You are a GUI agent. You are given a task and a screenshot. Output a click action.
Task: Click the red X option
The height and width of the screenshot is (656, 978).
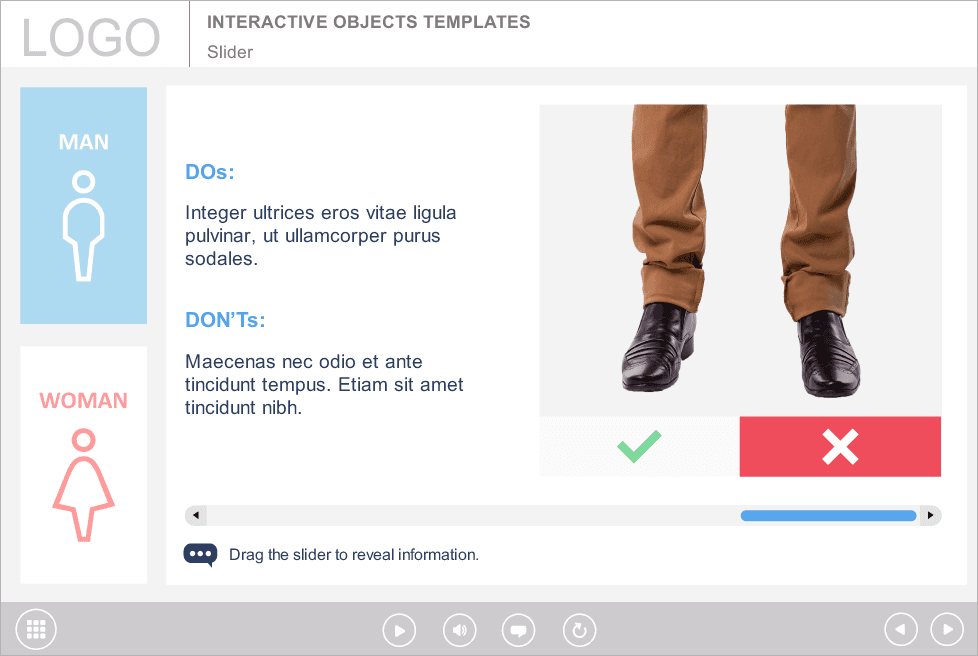tap(840, 446)
